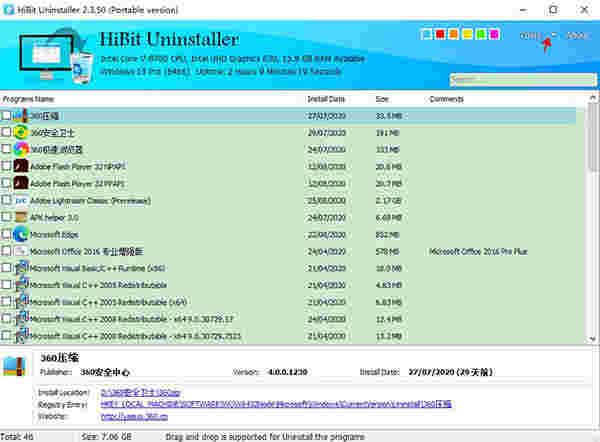Open the Install Location link for 360压缩
Viewport: 600px width, 442px height.
point(140,392)
